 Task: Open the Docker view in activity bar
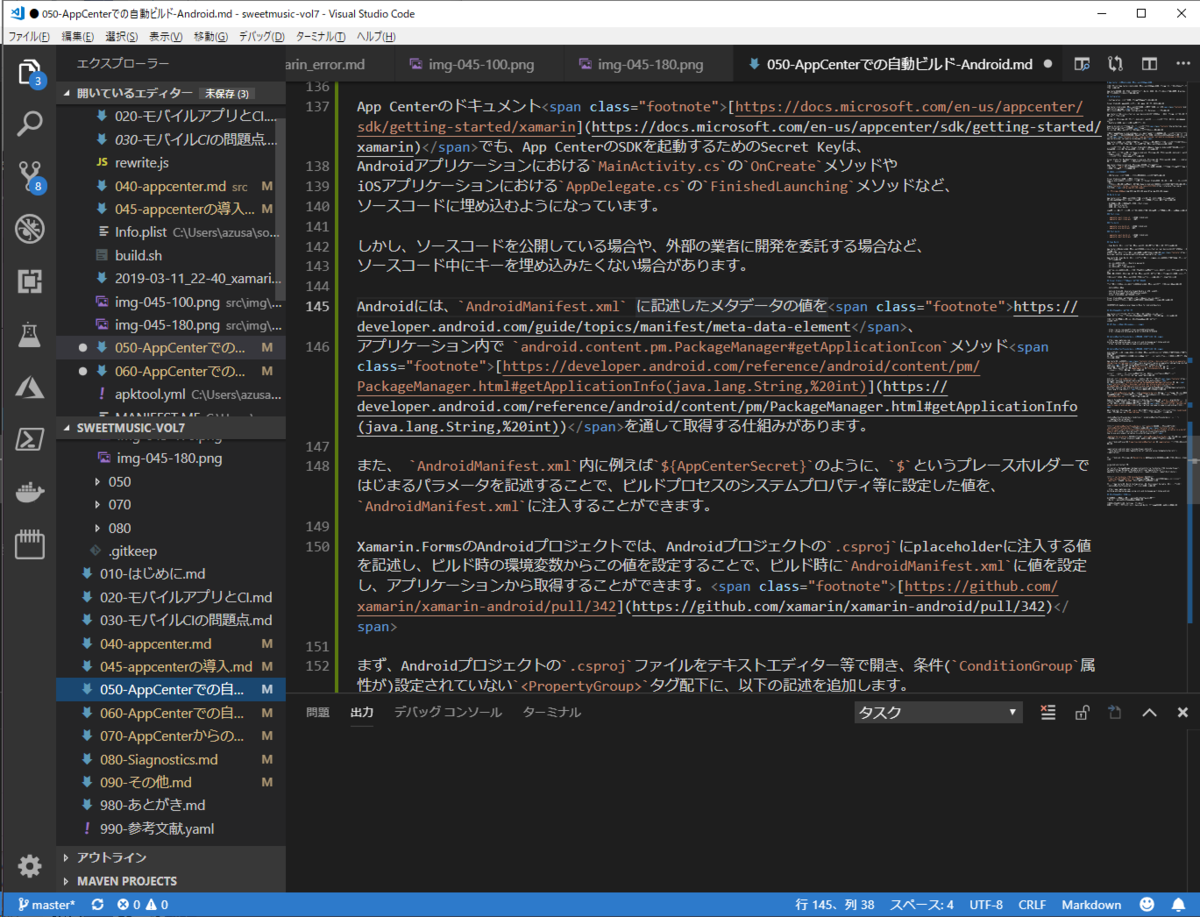tap(29, 491)
